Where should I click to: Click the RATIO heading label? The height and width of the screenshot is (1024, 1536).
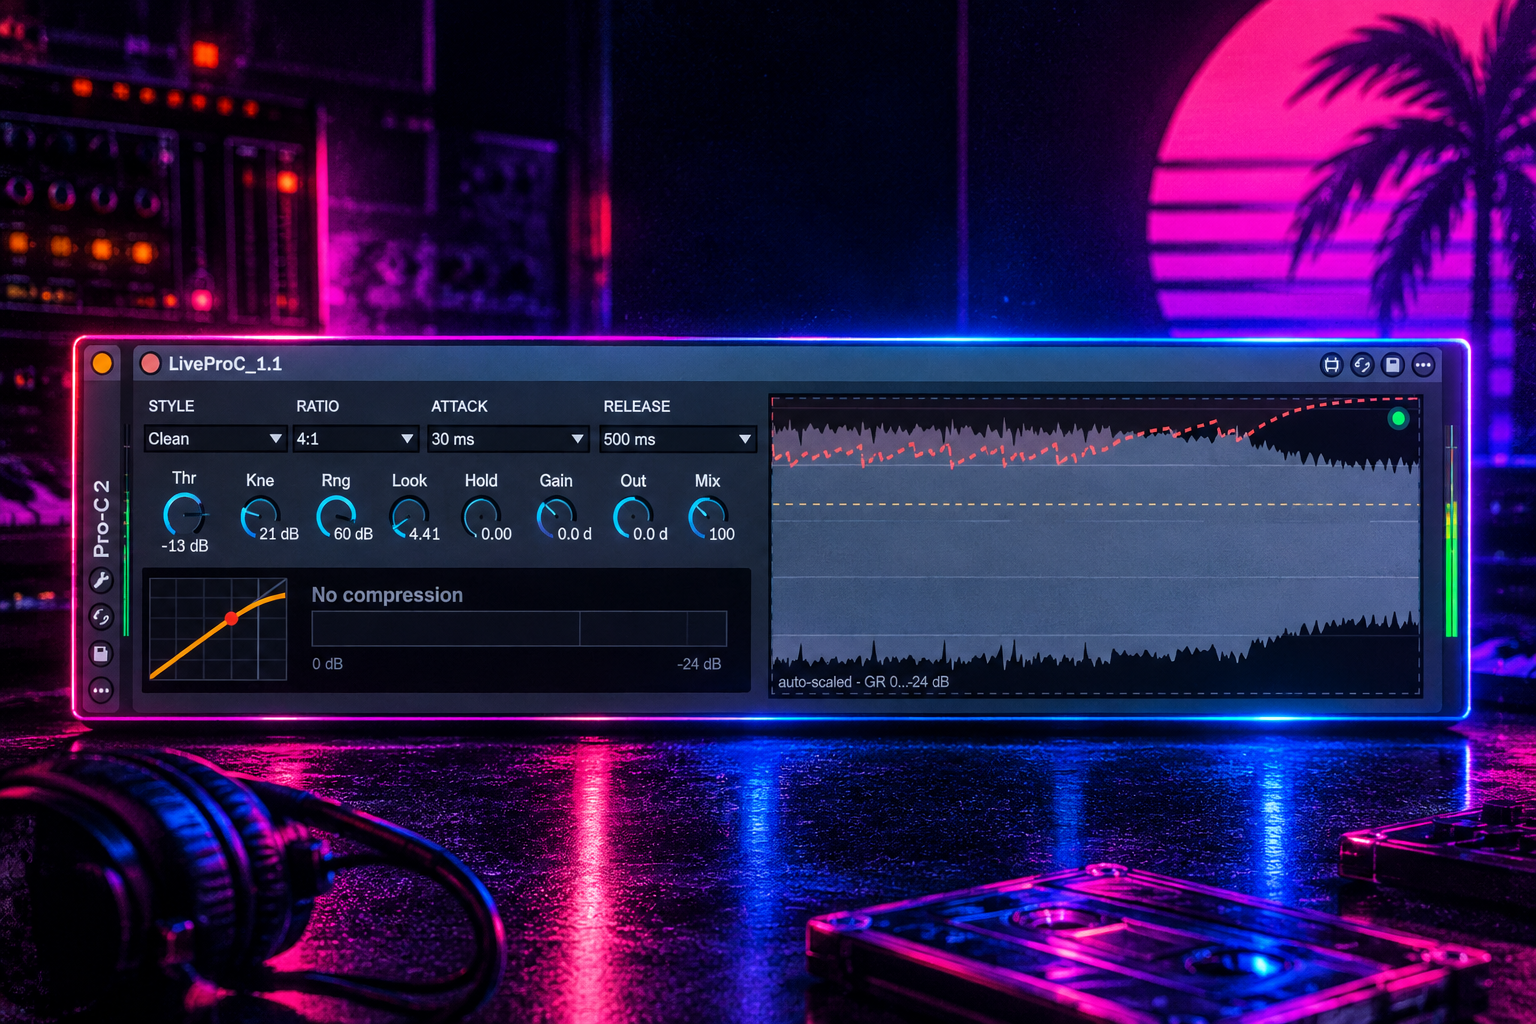317,406
